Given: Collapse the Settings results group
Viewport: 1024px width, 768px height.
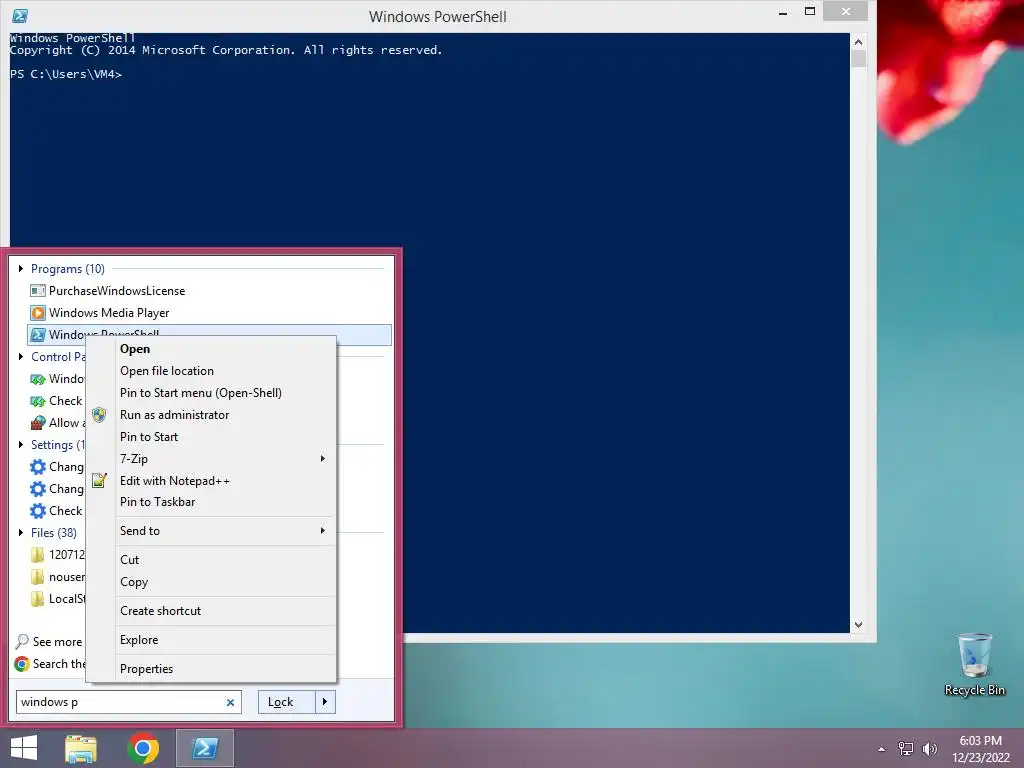Looking at the screenshot, I should pyautogui.click(x=21, y=445).
